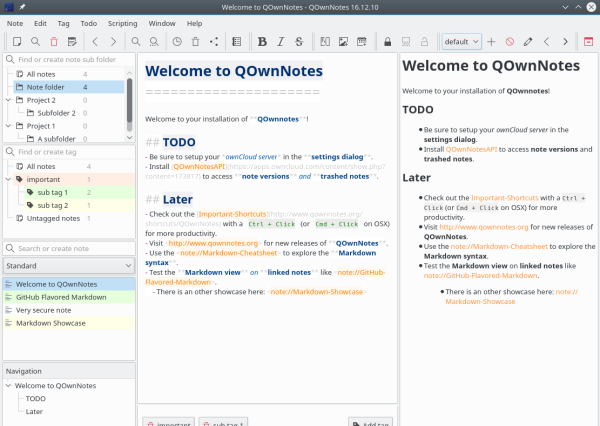Open find-in-note search icon
The image size is (600, 426).
click(135, 41)
